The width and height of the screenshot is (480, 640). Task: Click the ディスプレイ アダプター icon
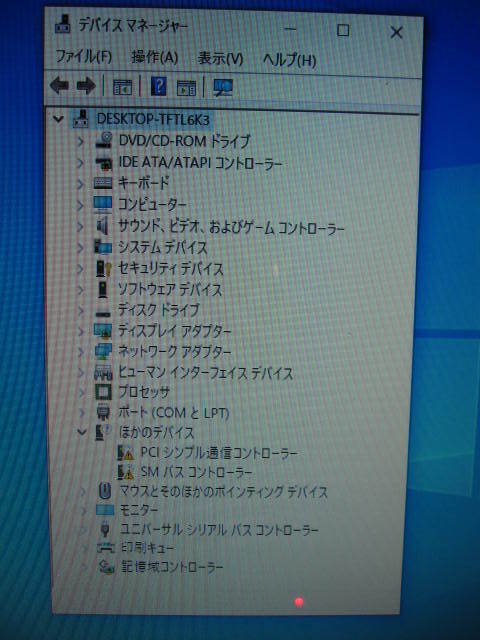[102, 331]
